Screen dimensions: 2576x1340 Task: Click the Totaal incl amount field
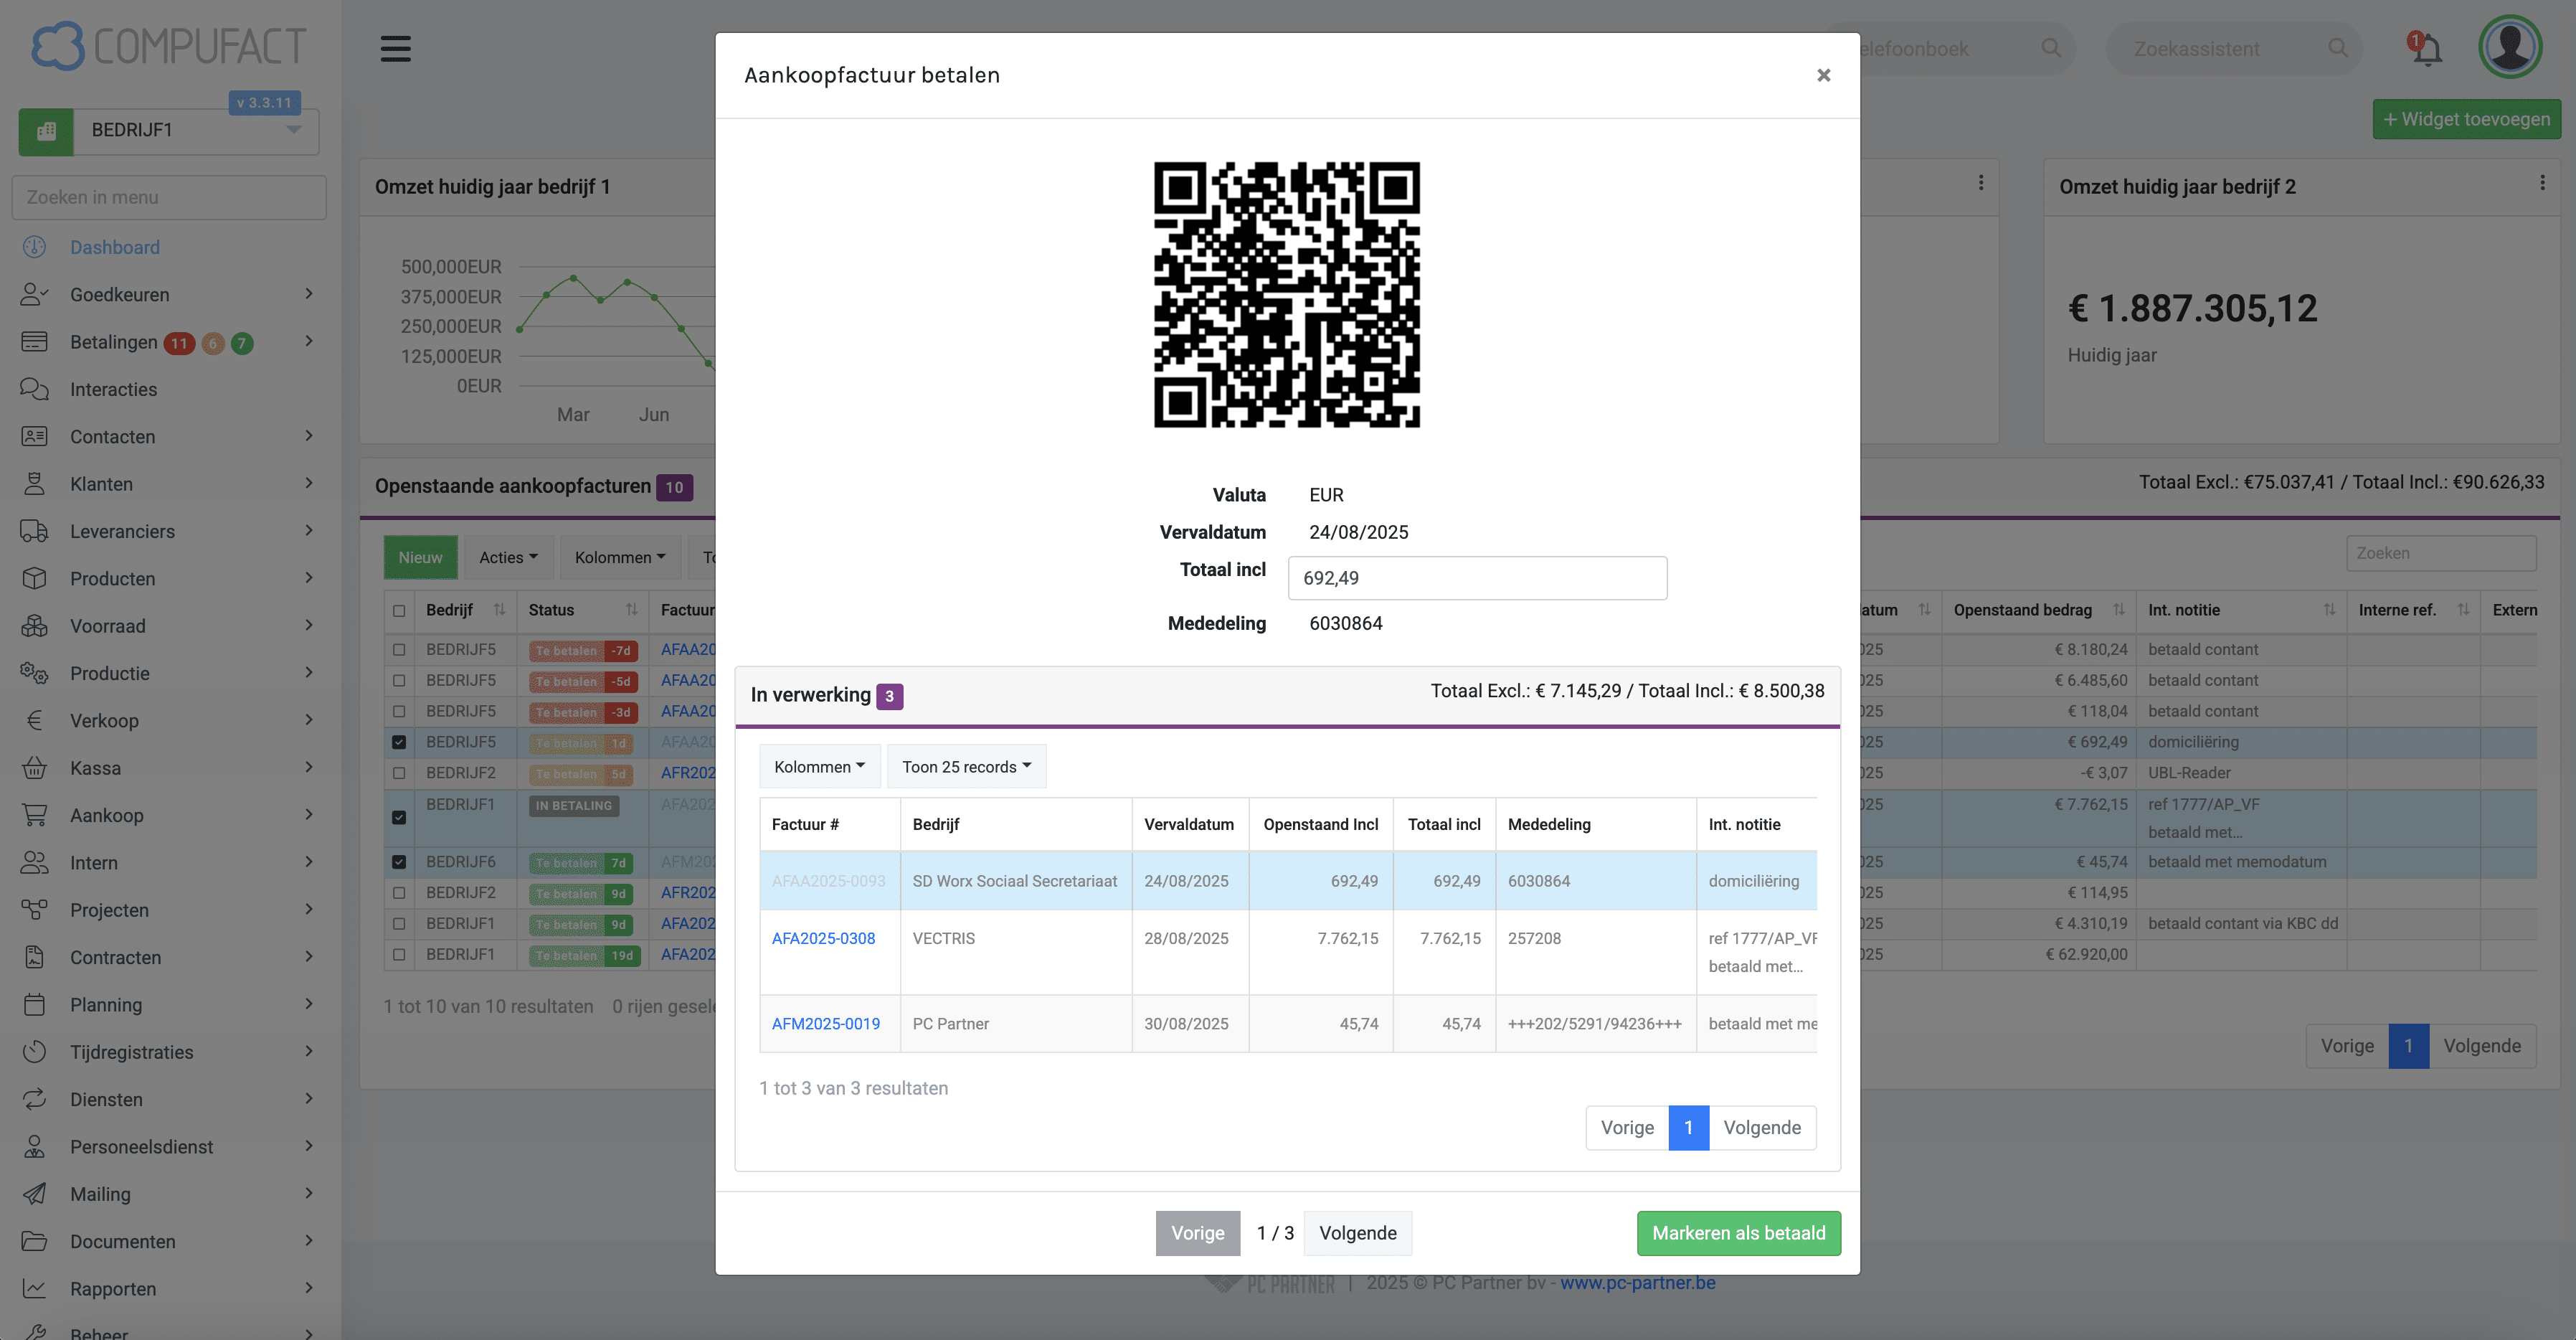[1477, 578]
